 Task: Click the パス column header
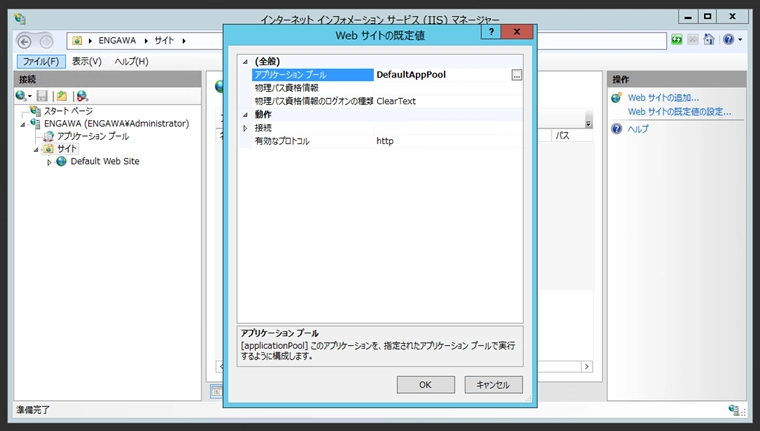coord(572,136)
